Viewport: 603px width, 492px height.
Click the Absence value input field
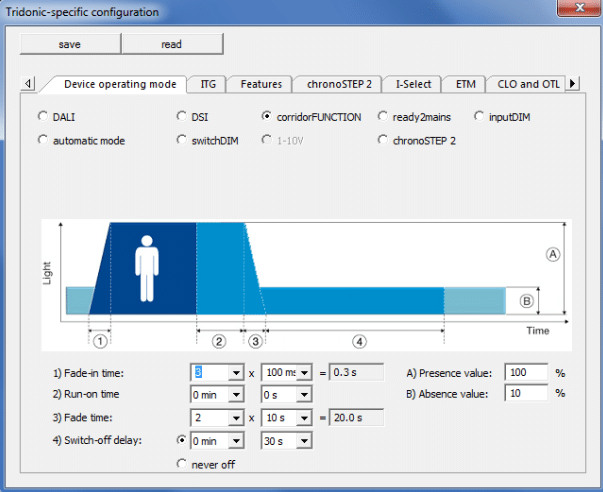(526, 393)
